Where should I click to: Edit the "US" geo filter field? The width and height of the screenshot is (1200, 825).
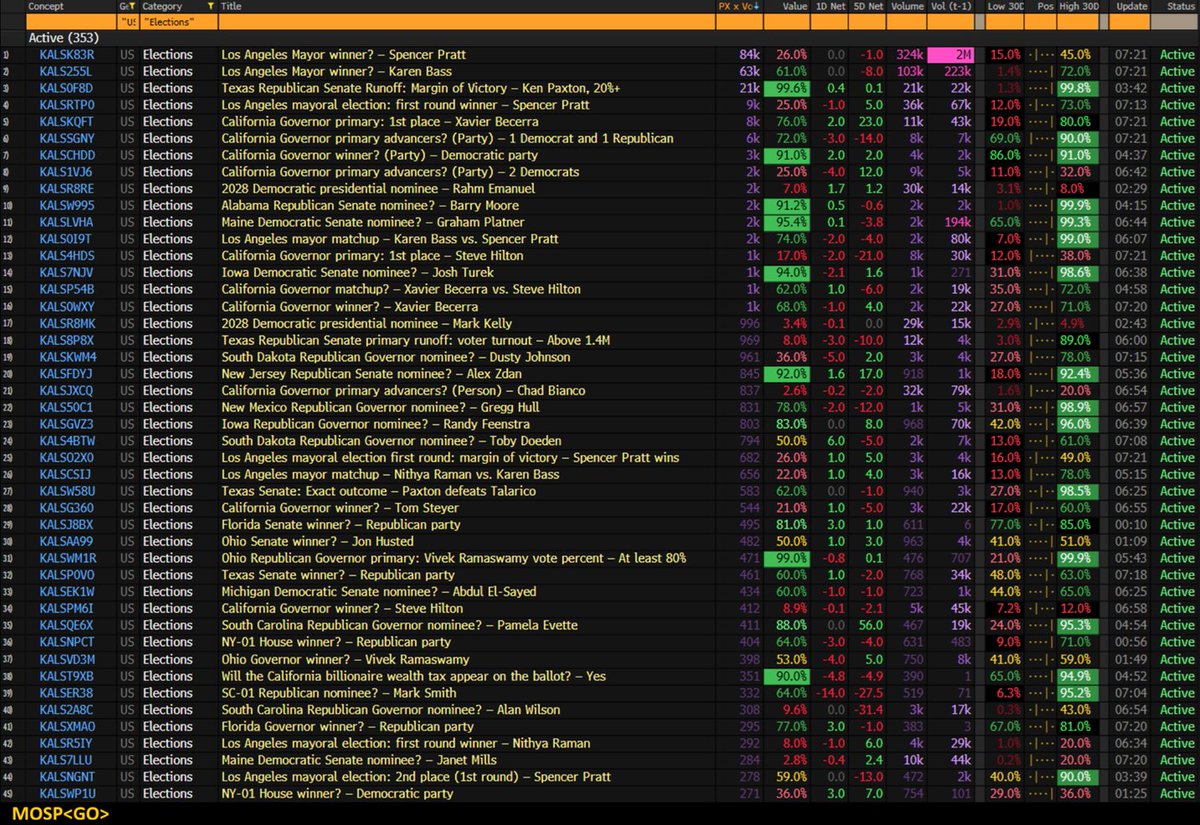pyautogui.click(x=127, y=21)
